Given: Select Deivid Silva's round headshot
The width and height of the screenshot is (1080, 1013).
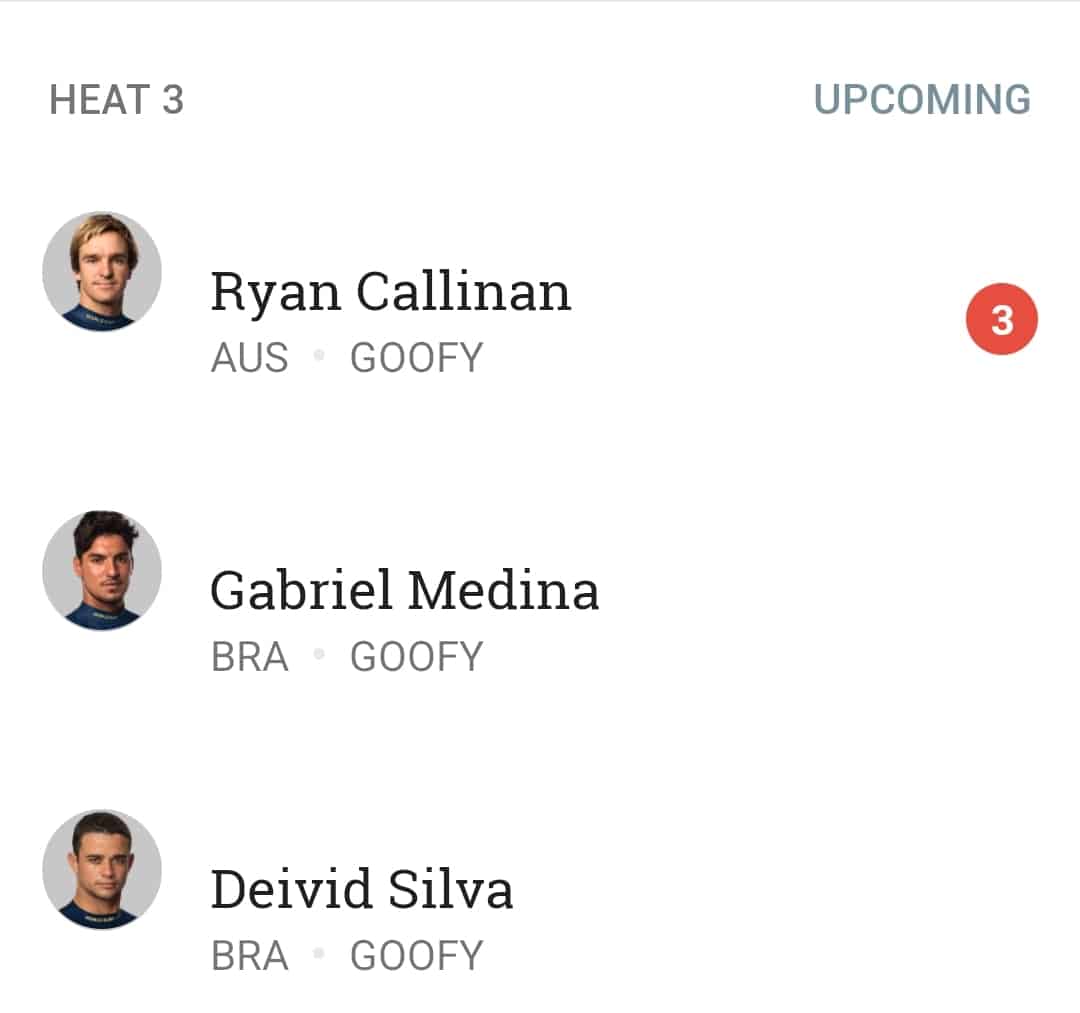Looking at the screenshot, I should pyautogui.click(x=102, y=869).
